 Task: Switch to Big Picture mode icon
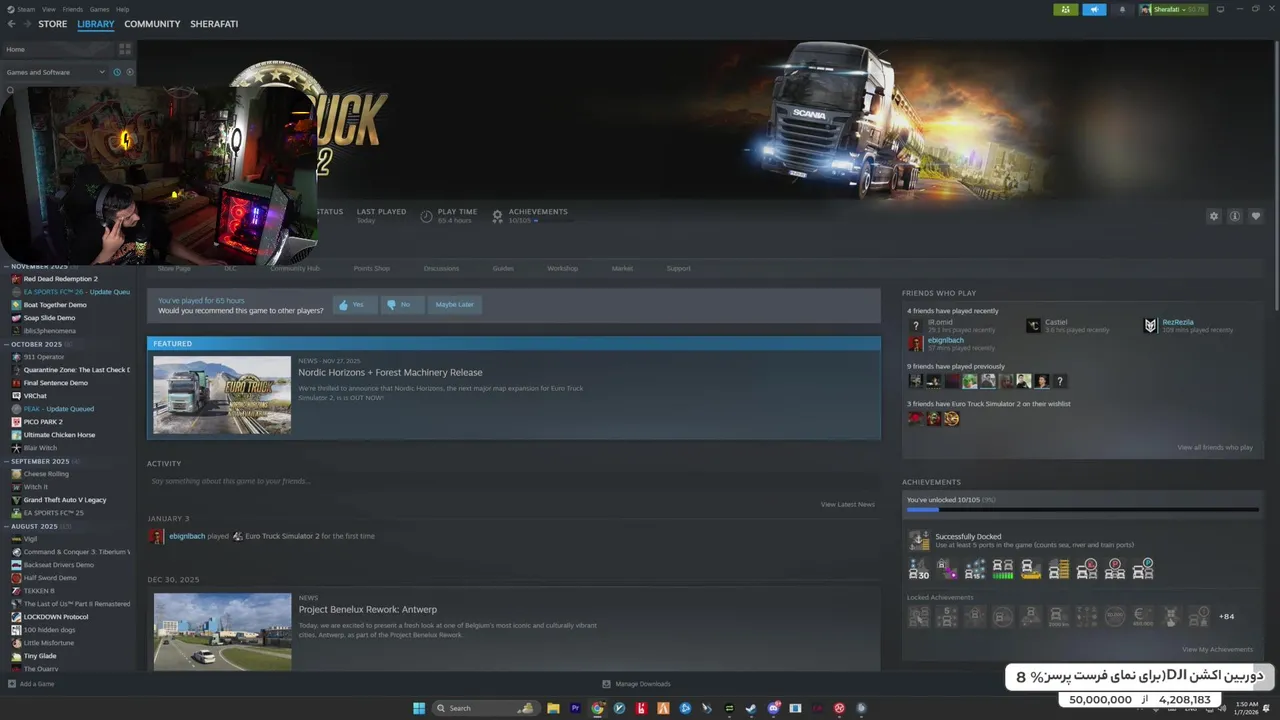(1220, 9)
